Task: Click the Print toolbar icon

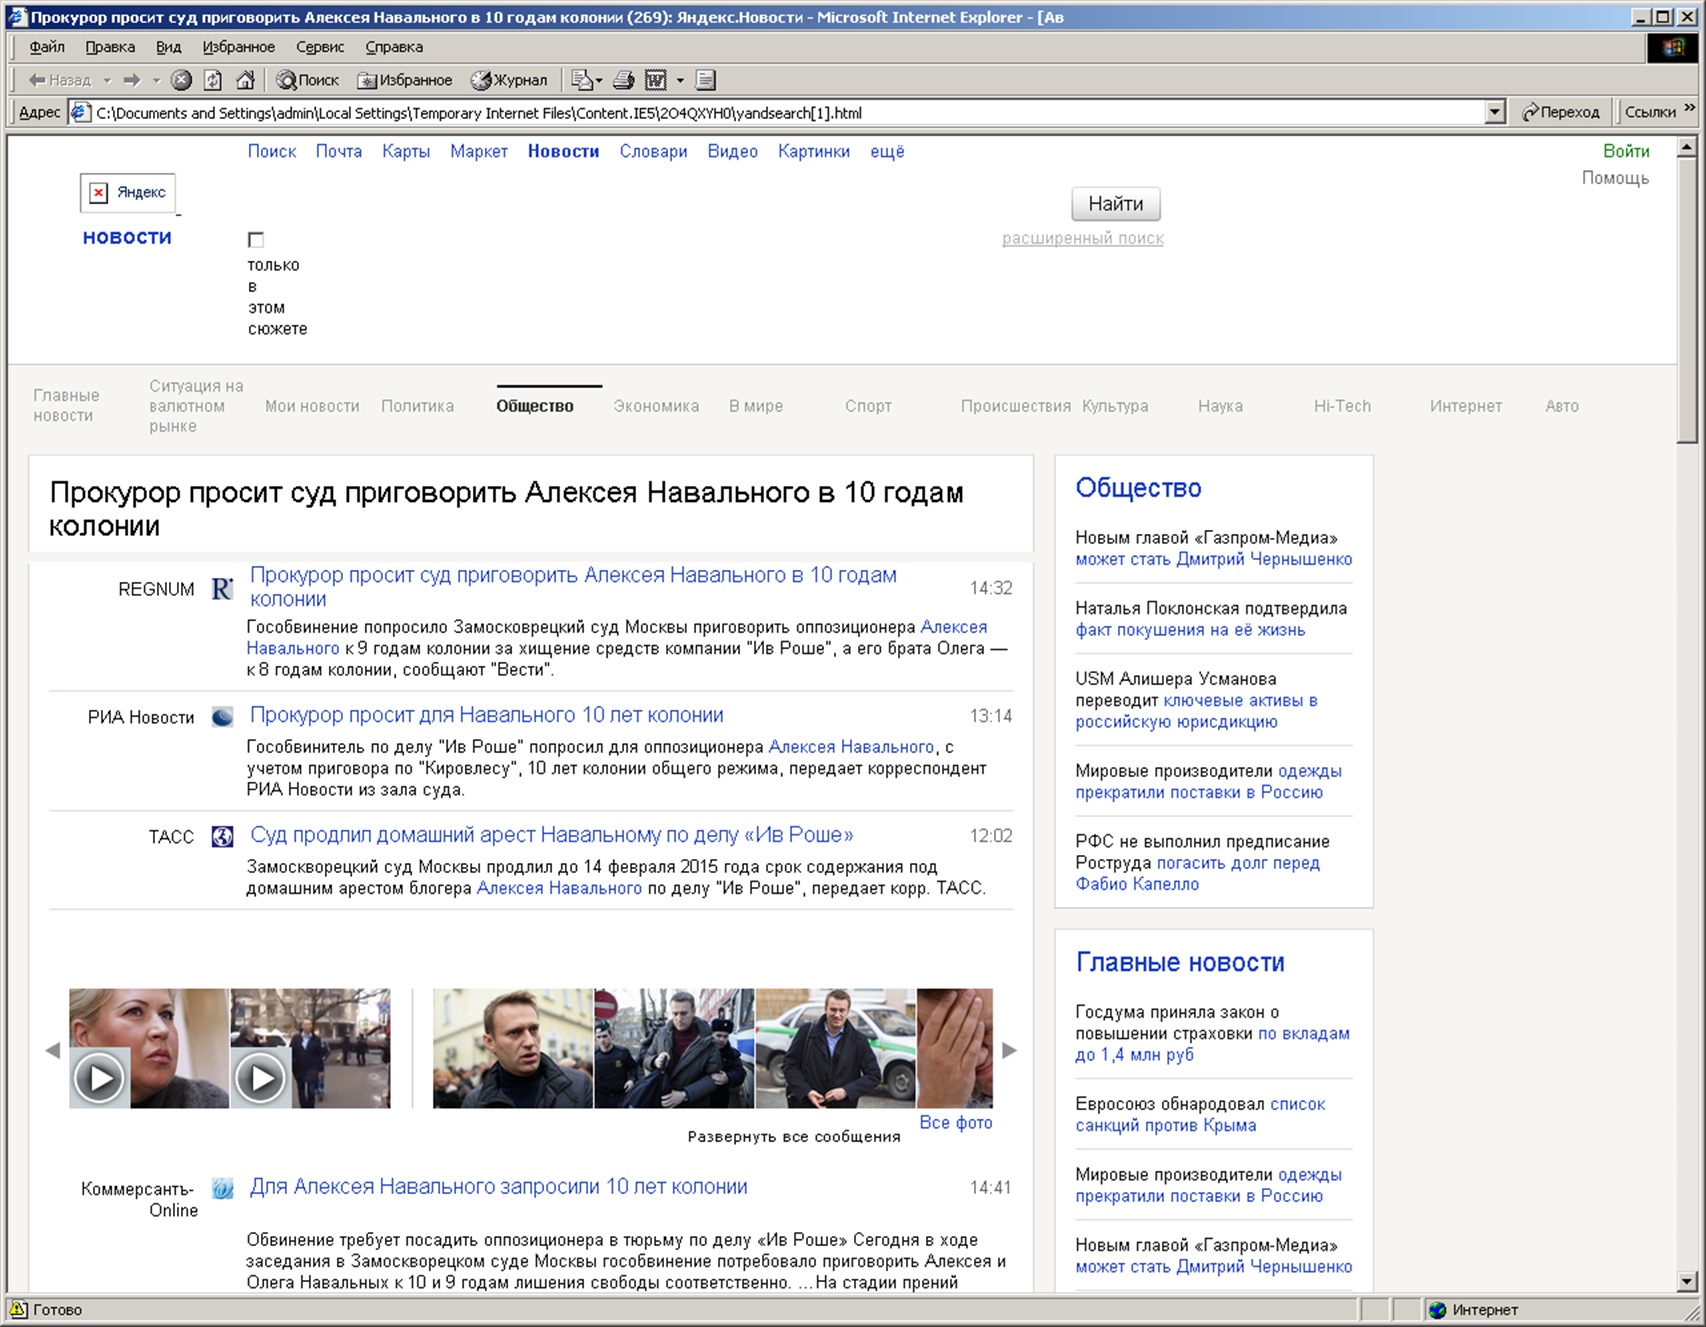Action: [624, 80]
